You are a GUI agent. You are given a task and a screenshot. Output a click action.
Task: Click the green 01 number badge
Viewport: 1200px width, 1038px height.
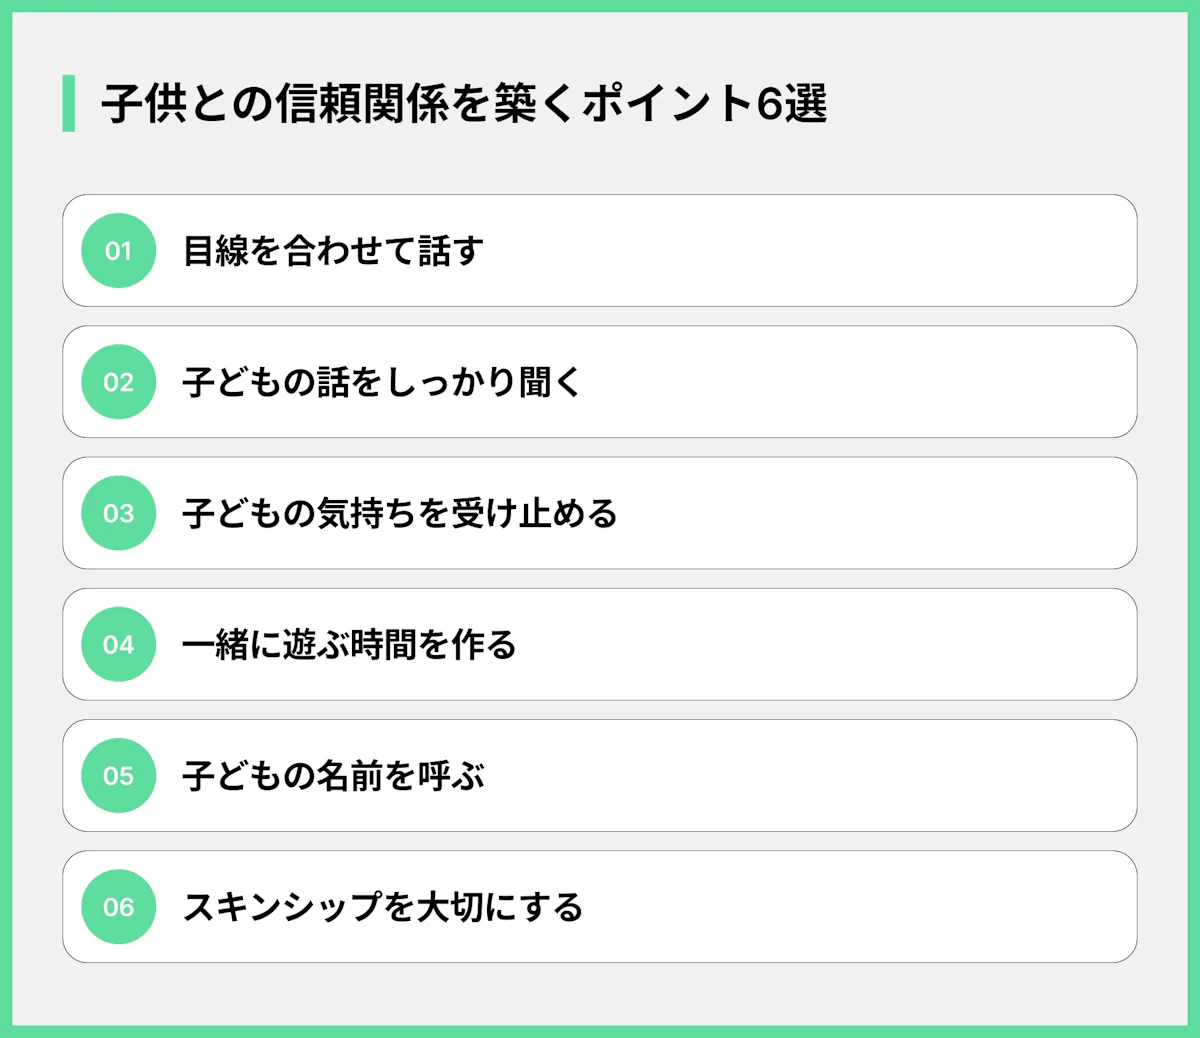pyautogui.click(x=118, y=251)
